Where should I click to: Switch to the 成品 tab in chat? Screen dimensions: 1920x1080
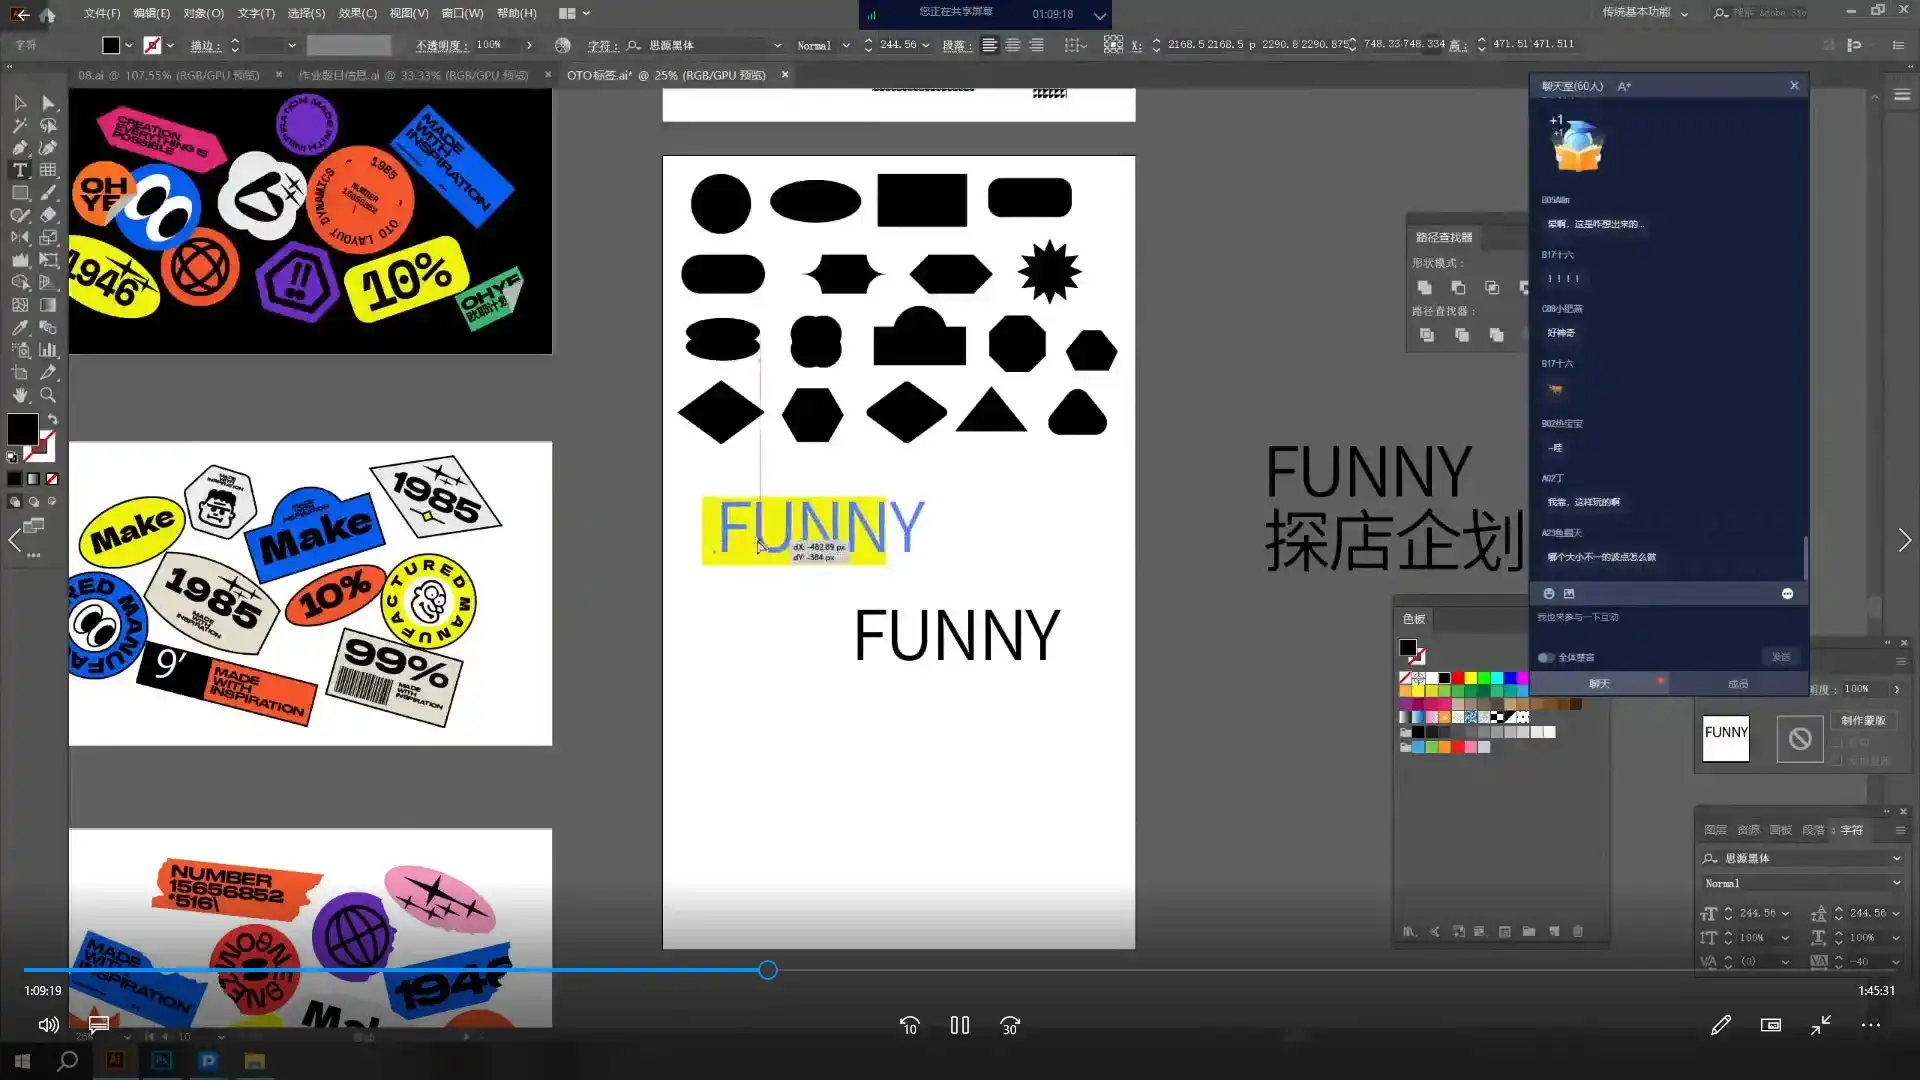tap(1737, 684)
